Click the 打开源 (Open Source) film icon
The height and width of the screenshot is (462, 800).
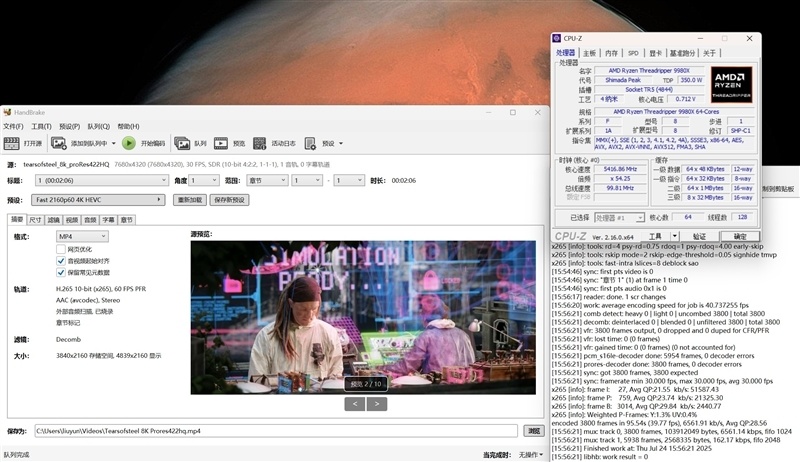pyautogui.click(x=12, y=144)
